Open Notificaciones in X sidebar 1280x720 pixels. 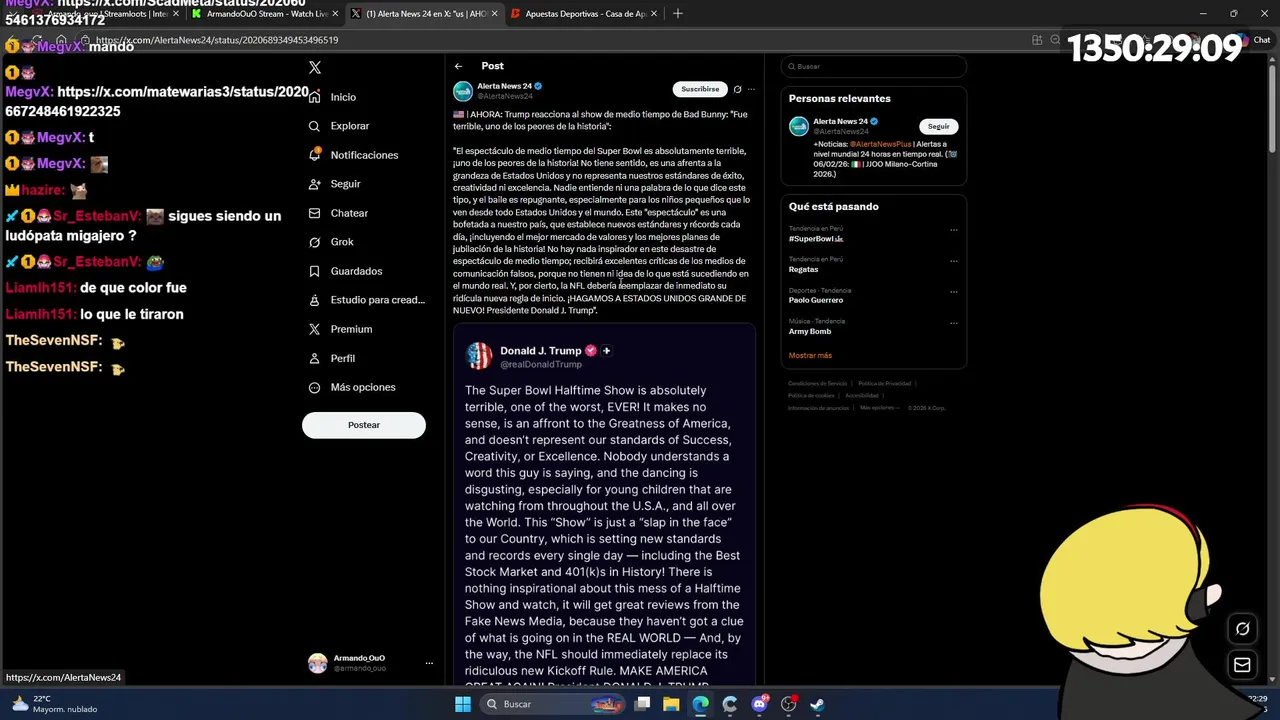pos(353,155)
